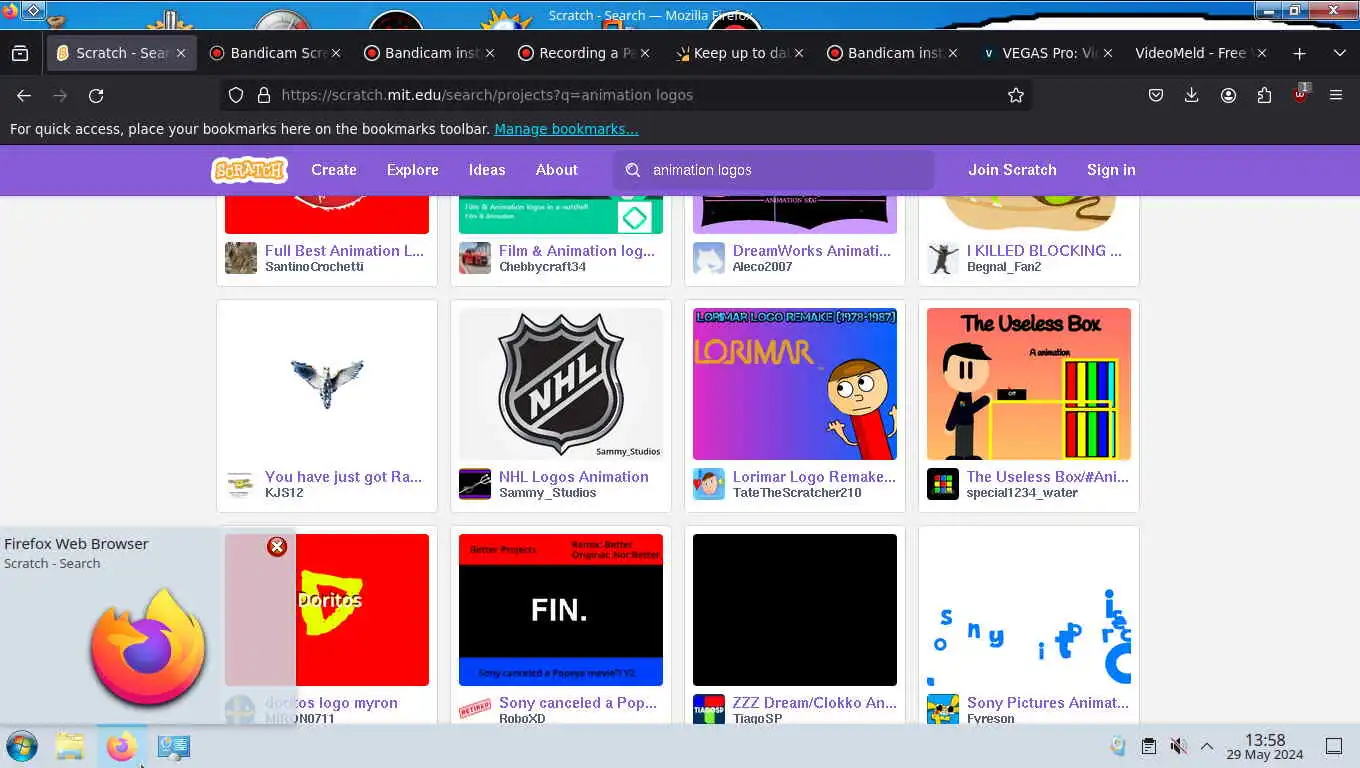Click the muted volume tray icon
This screenshot has width=1360, height=768.
[x=1179, y=746]
